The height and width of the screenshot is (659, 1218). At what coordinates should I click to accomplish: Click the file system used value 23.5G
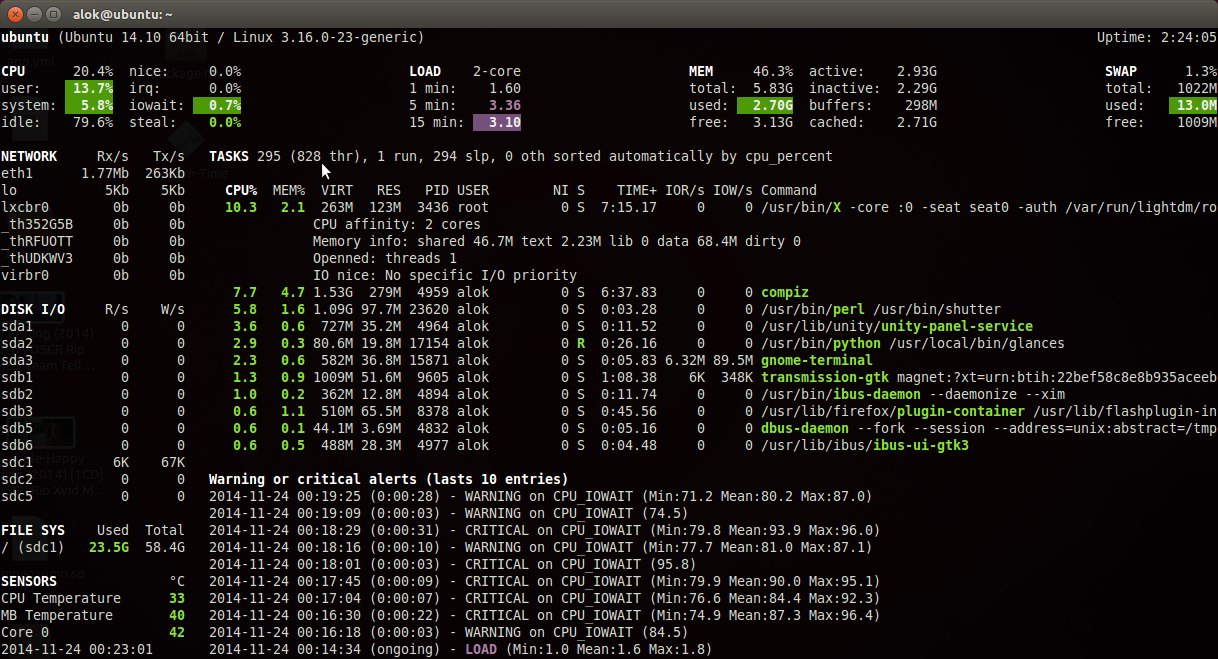point(108,547)
